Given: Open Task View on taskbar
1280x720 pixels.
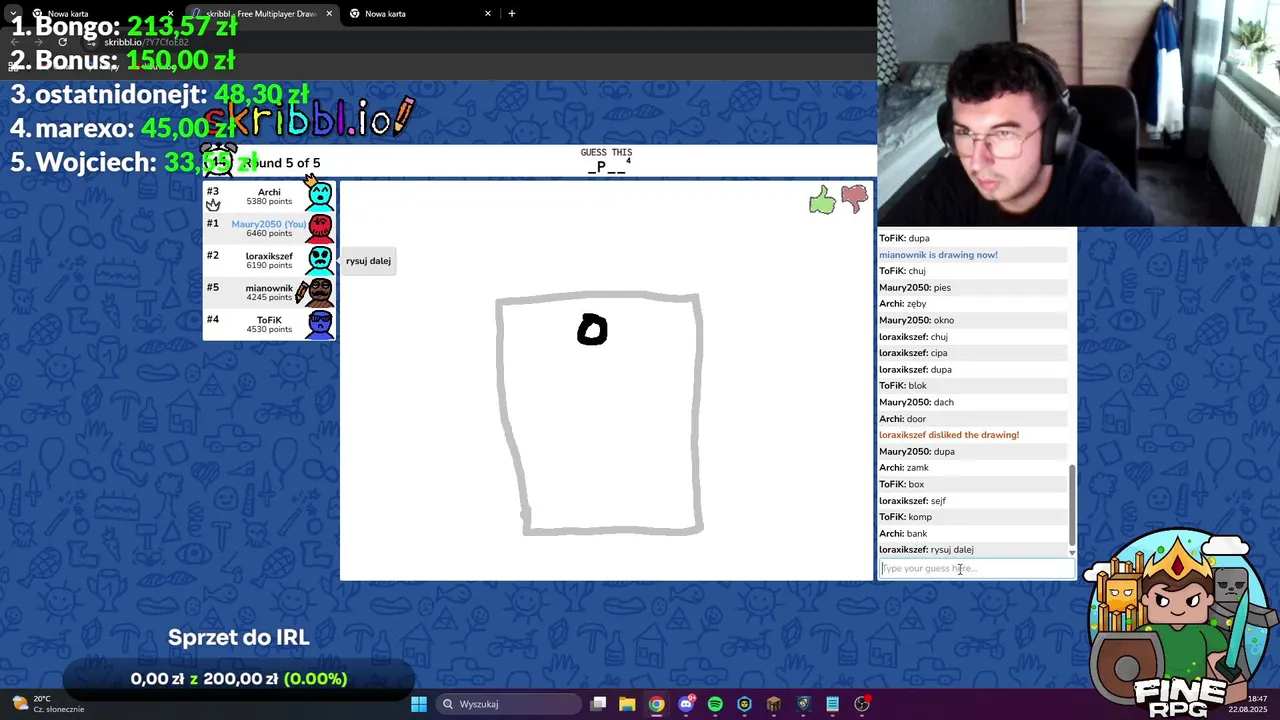Looking at the screenshot, I should (598, 704).
